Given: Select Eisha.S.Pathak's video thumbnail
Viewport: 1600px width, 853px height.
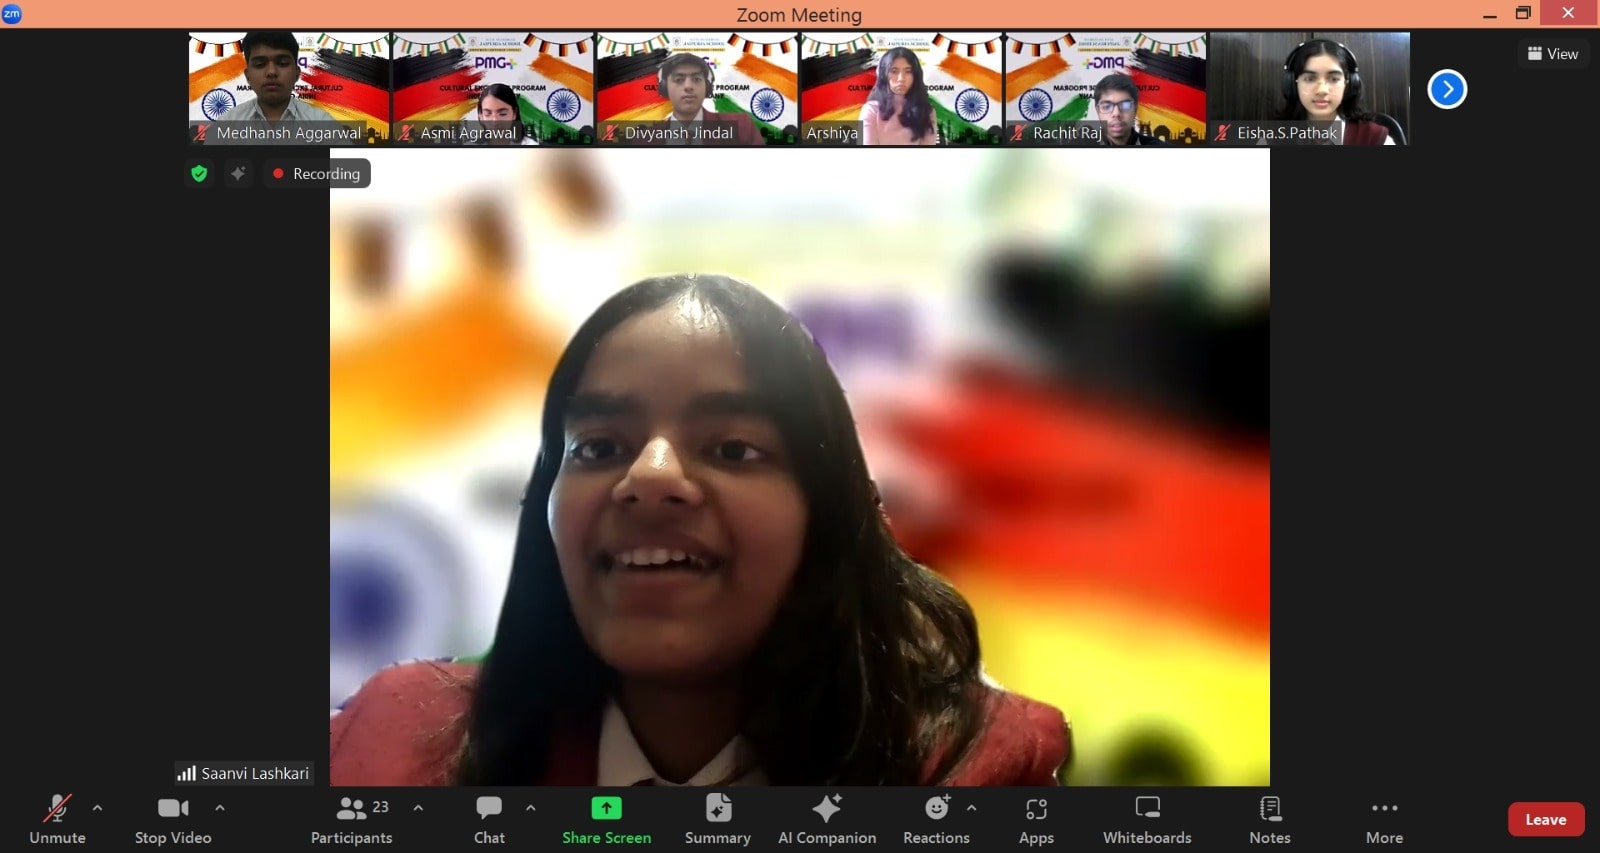Looking at the screenshot, I should coord(1309,88).
